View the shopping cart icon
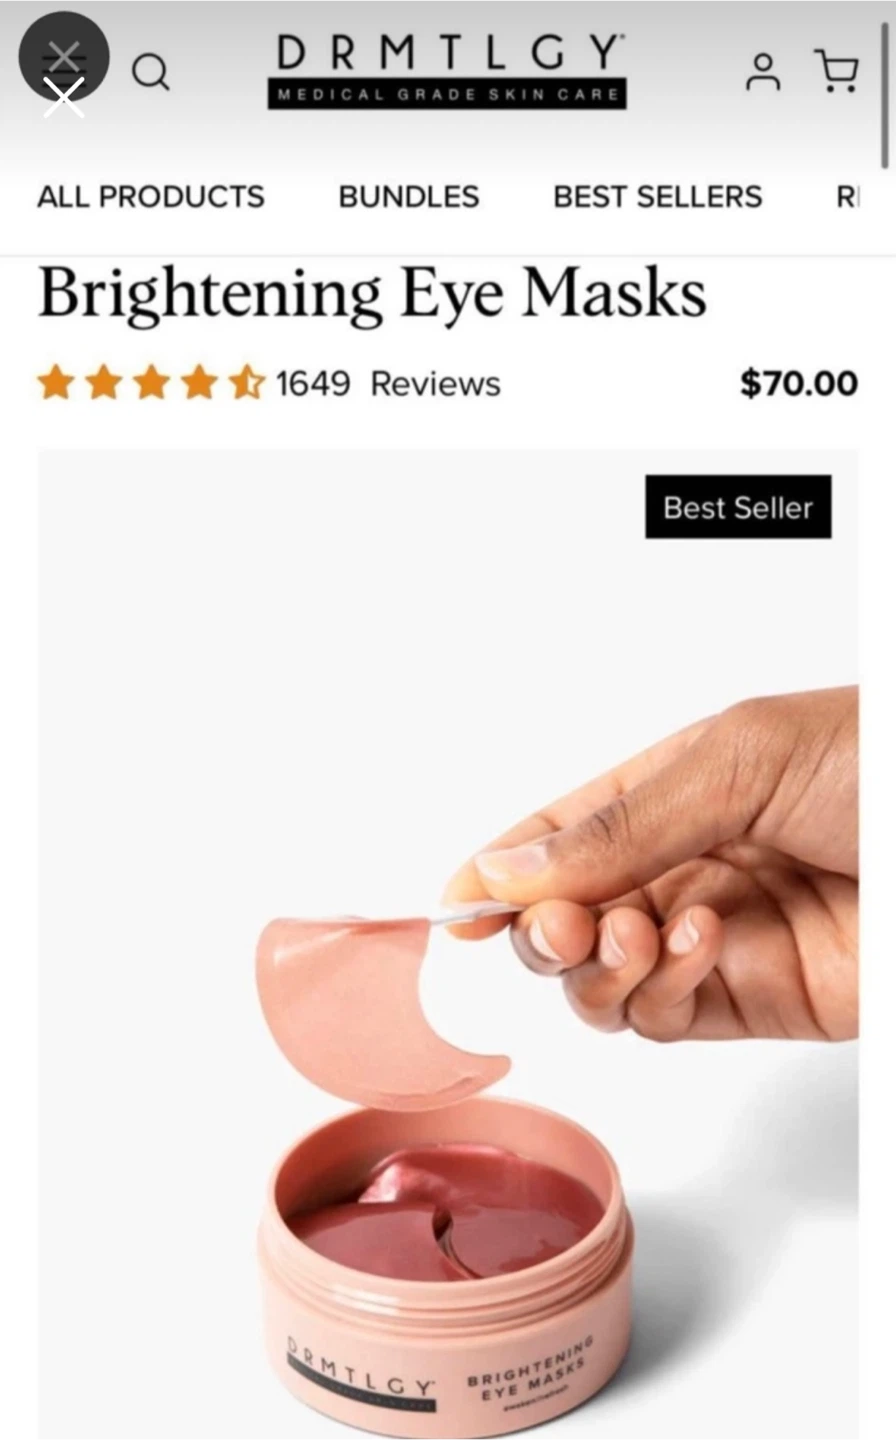896x1440 pixels. [837, 71]
